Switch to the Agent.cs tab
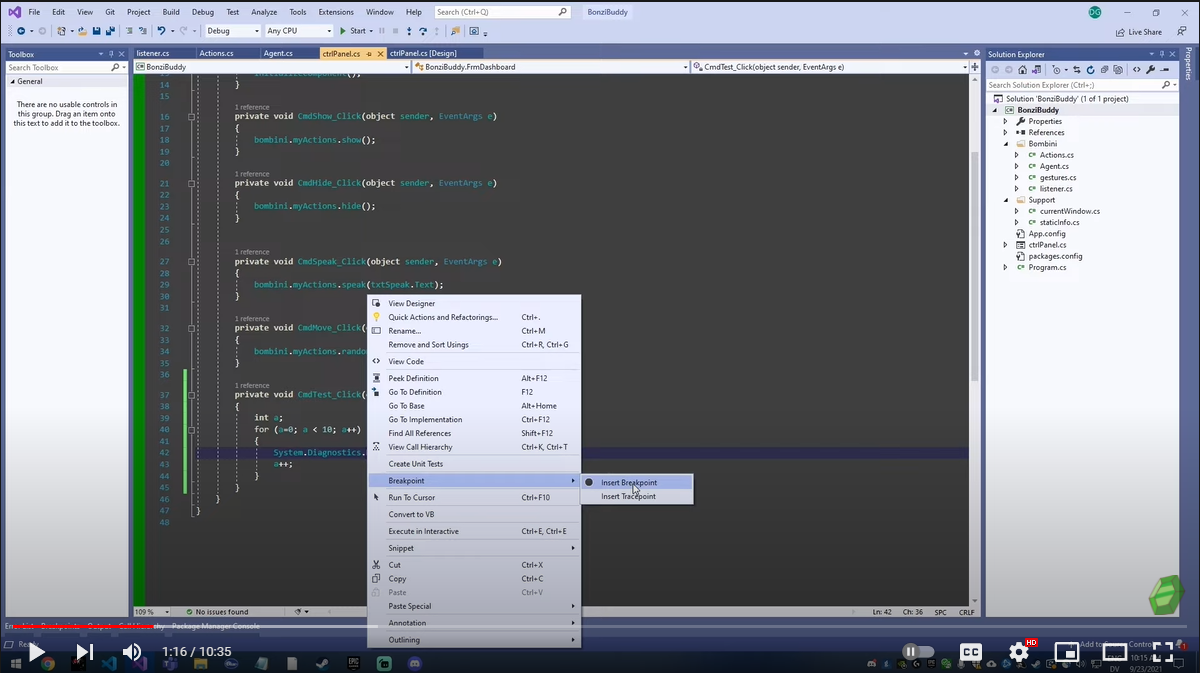Screen dimensions: 1200x673 pyautogui.click(x=277, y=53)
